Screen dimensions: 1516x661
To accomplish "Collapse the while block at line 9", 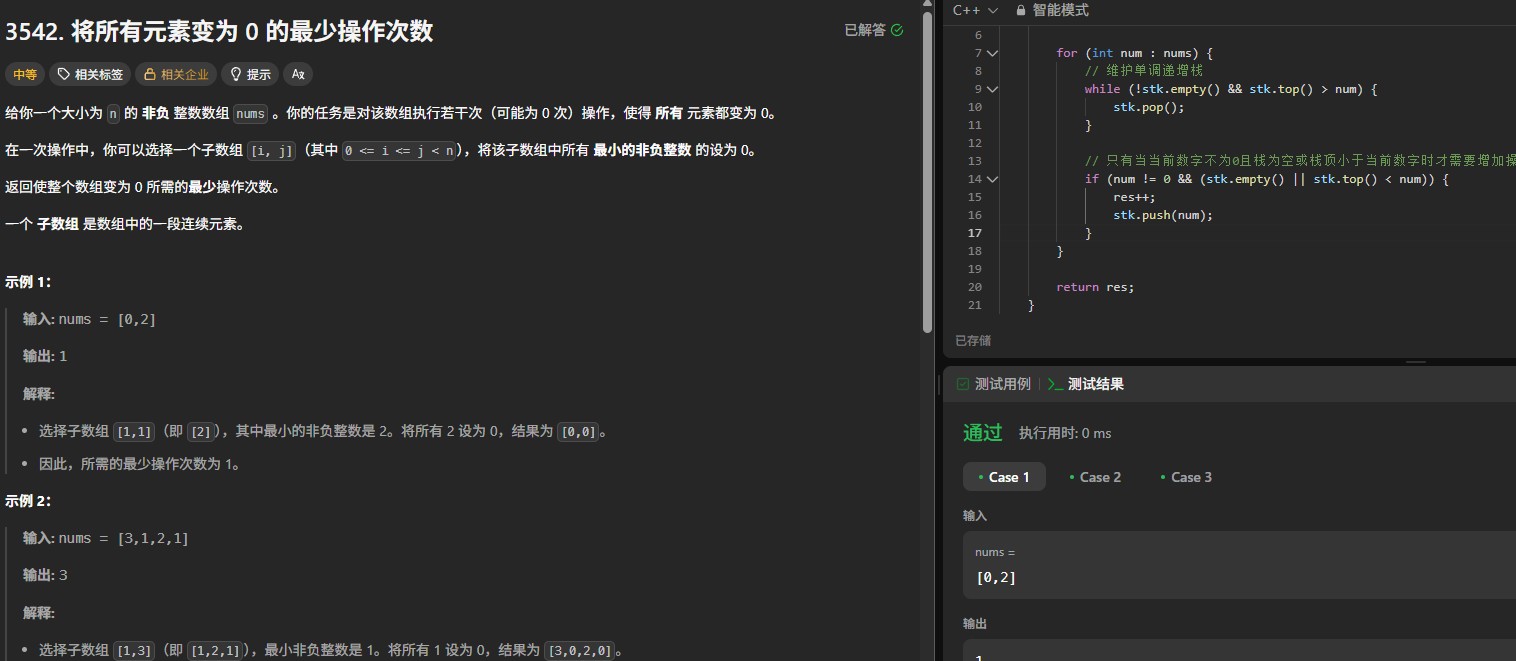I will 992,89.
